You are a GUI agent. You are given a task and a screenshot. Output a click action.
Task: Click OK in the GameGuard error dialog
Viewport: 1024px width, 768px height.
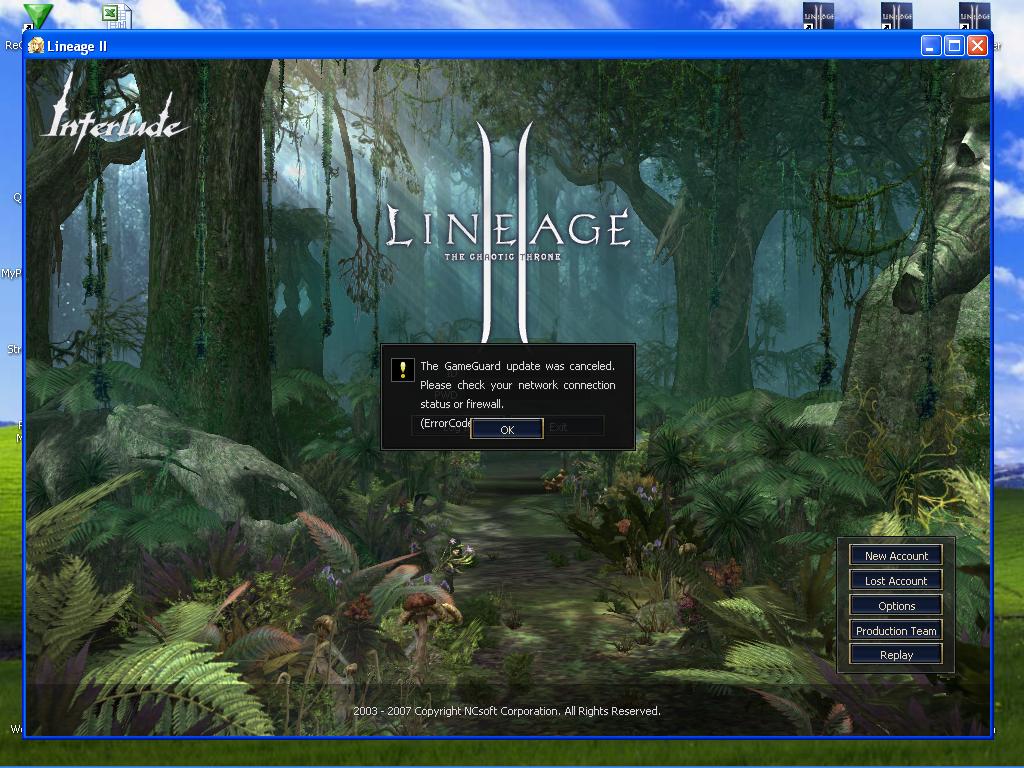(507, 429)
